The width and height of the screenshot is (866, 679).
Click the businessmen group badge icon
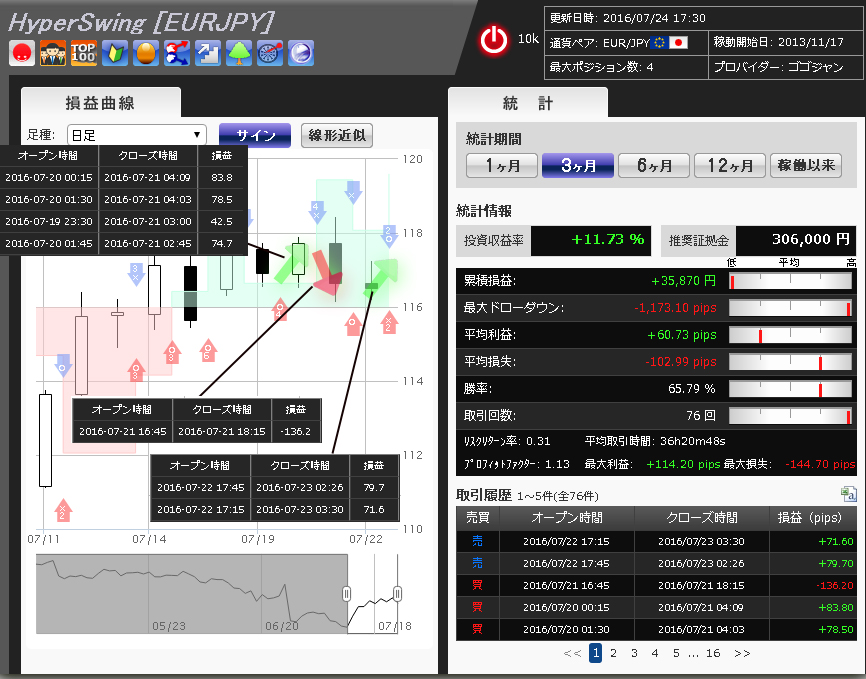(53, 53)
